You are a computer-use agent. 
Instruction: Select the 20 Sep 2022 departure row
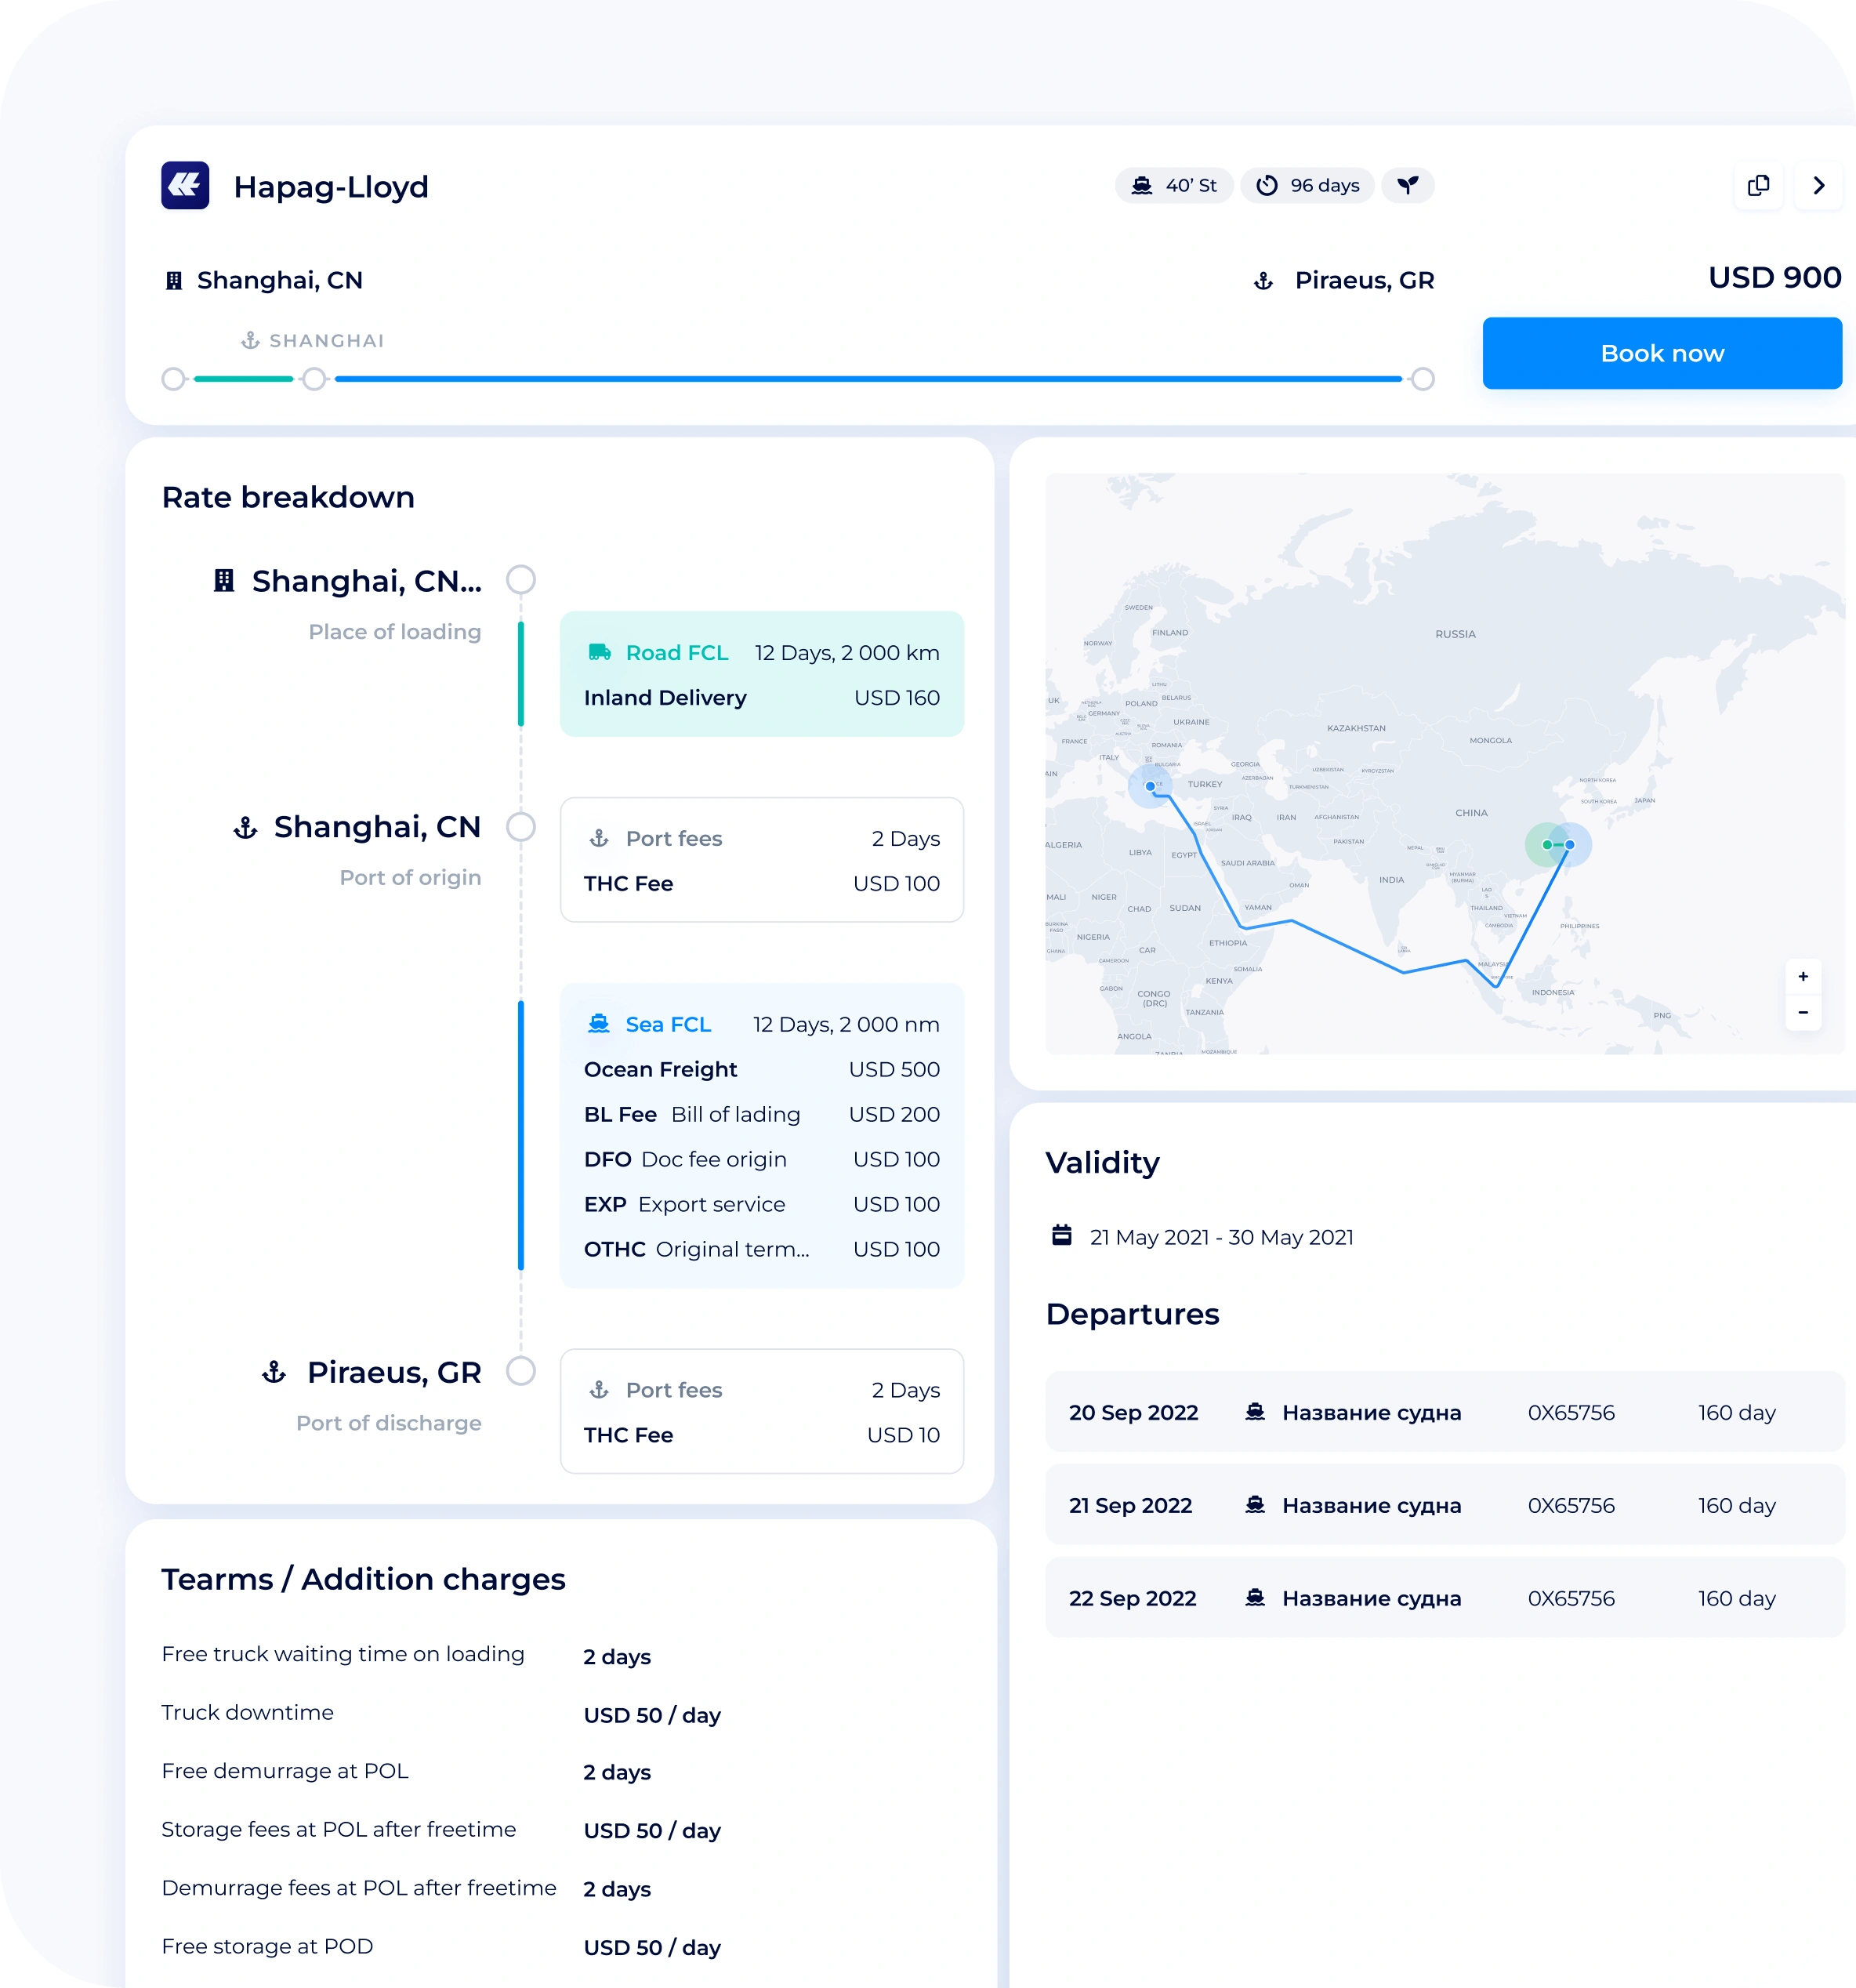1445,1412
